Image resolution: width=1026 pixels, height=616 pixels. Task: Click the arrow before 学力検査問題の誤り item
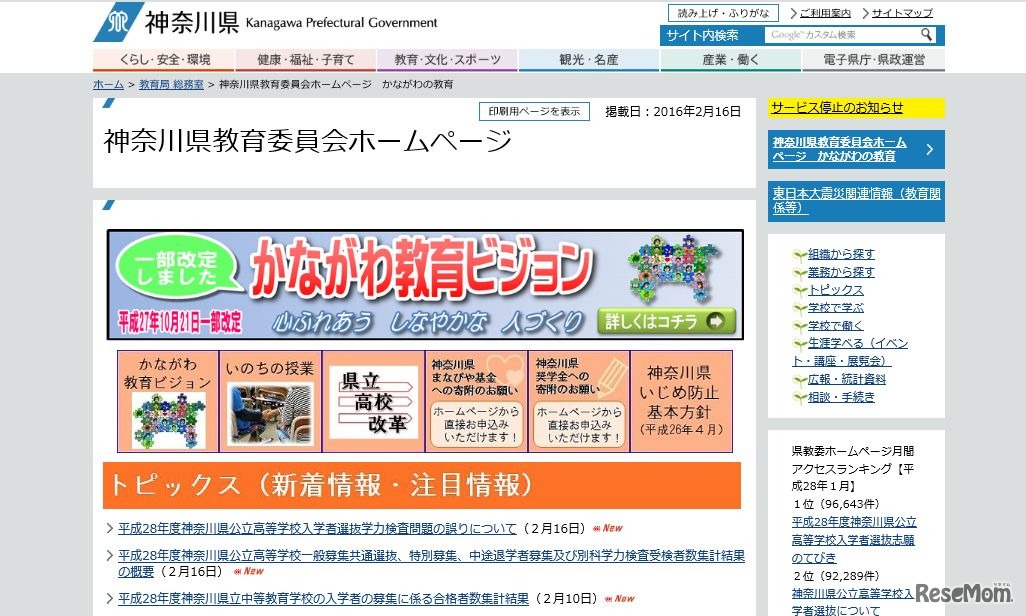pyautogui.click(x=110, y=528)
